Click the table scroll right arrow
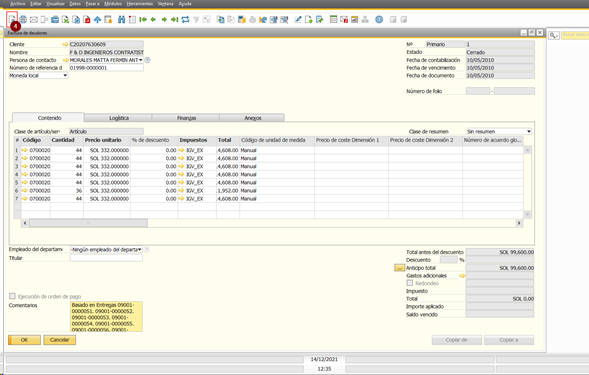Viewport: 589px width, 375px height. pyautogui.click(x=519, y=223)
